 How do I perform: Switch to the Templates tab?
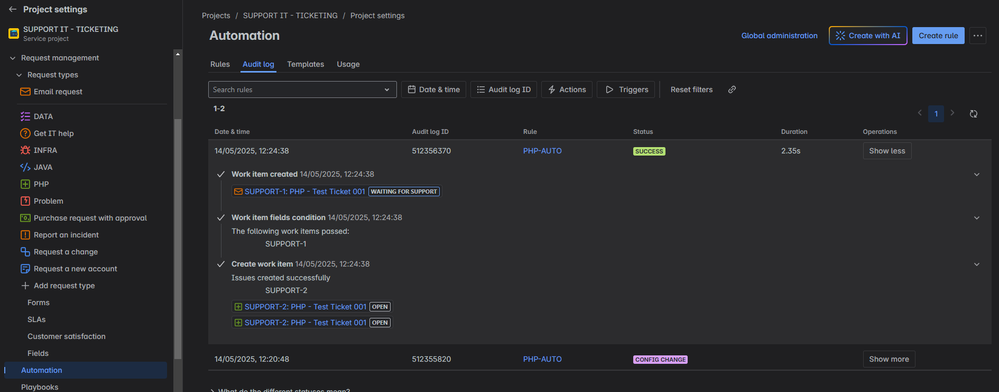pyautogui.click(x=305, y=64)
